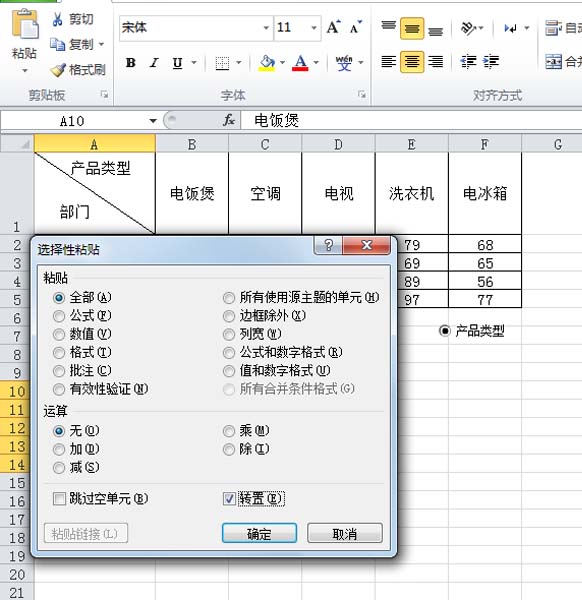Viewport: 582px width, 600px height.
Task: Click the Format Painter brush icon
Action: coord(58,70)
